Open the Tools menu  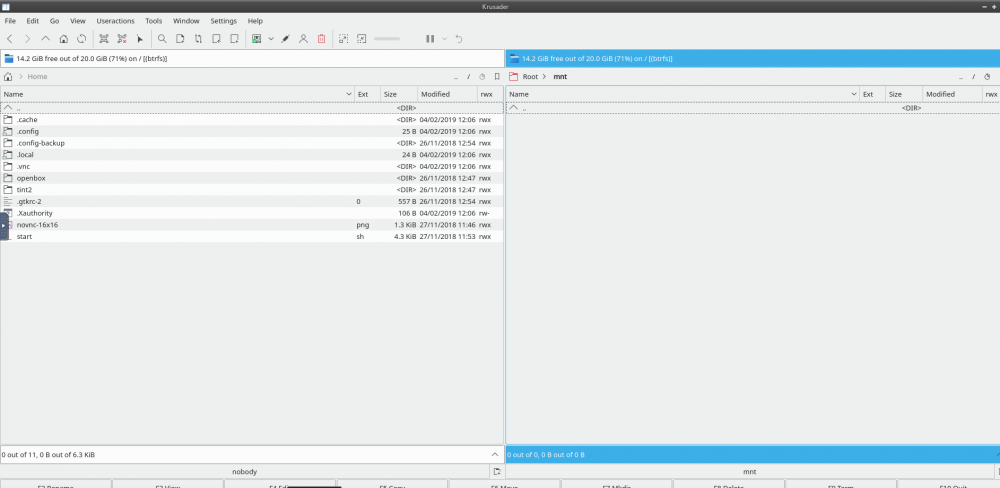tap(154, 21)
